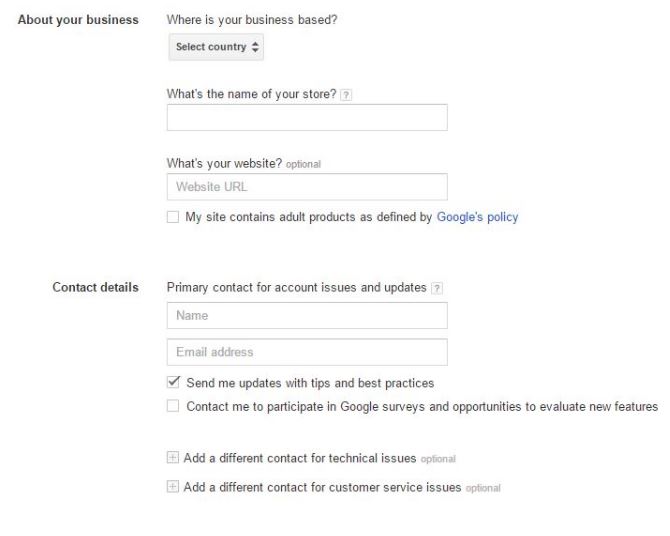This screenshot has width=670, height=536.
Task: Click the plus icon for customer service contact
Action: 173,487
